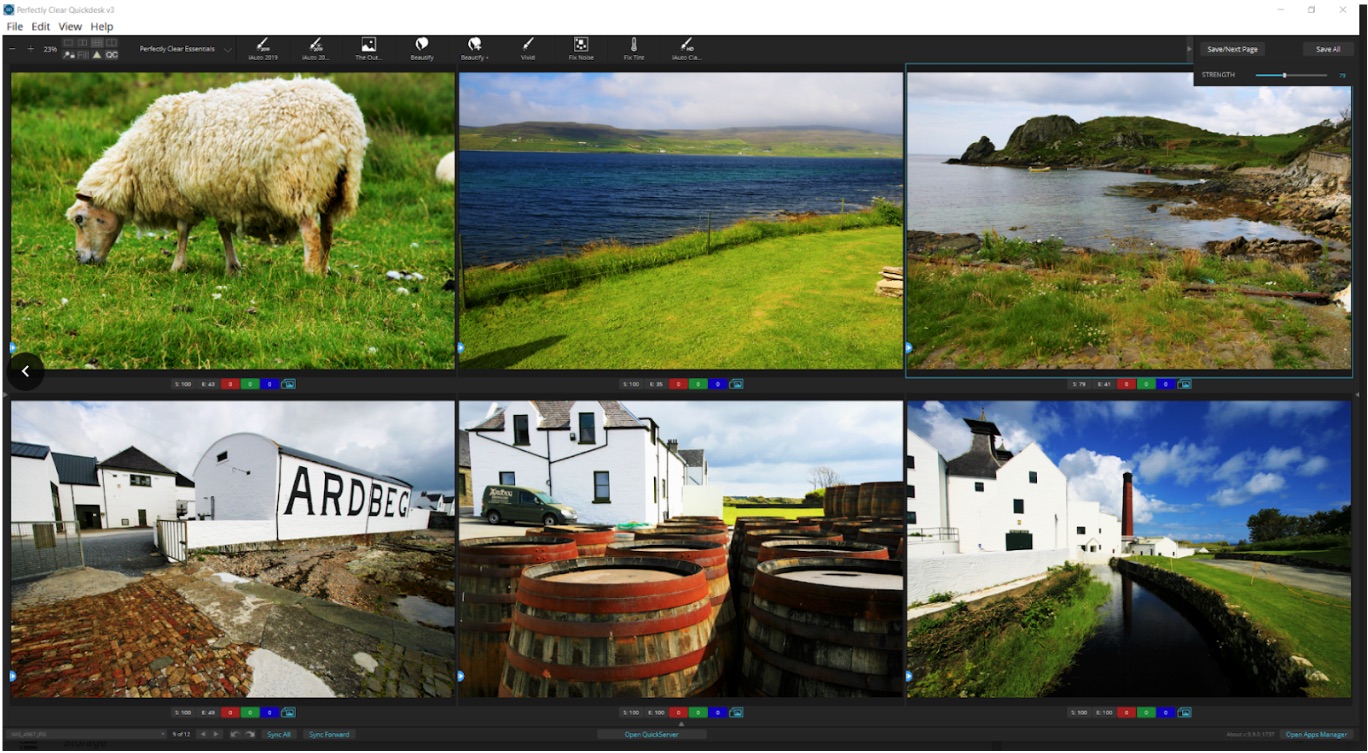Open the Perfectly Clear Essentials preset dropdown

point(185,49)
